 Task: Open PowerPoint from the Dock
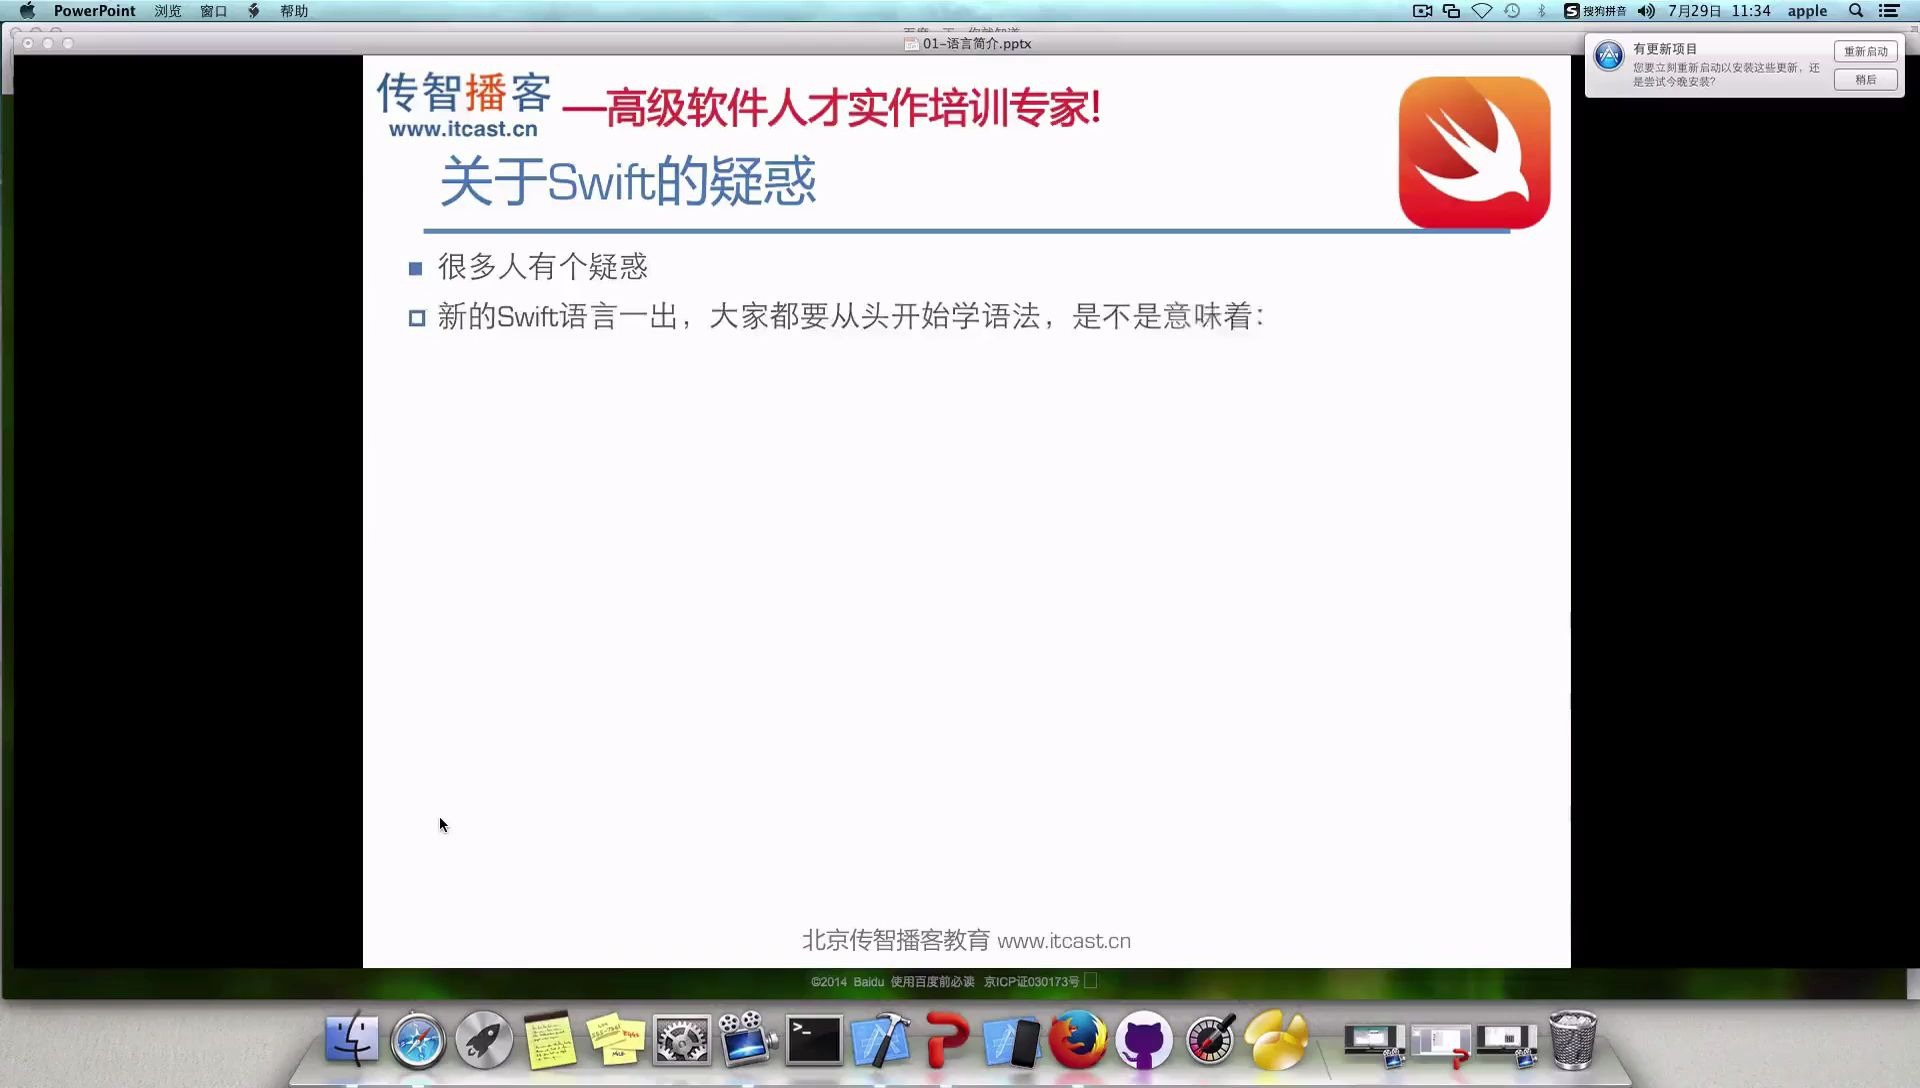pyautogui.click(x=947, y=1041)
